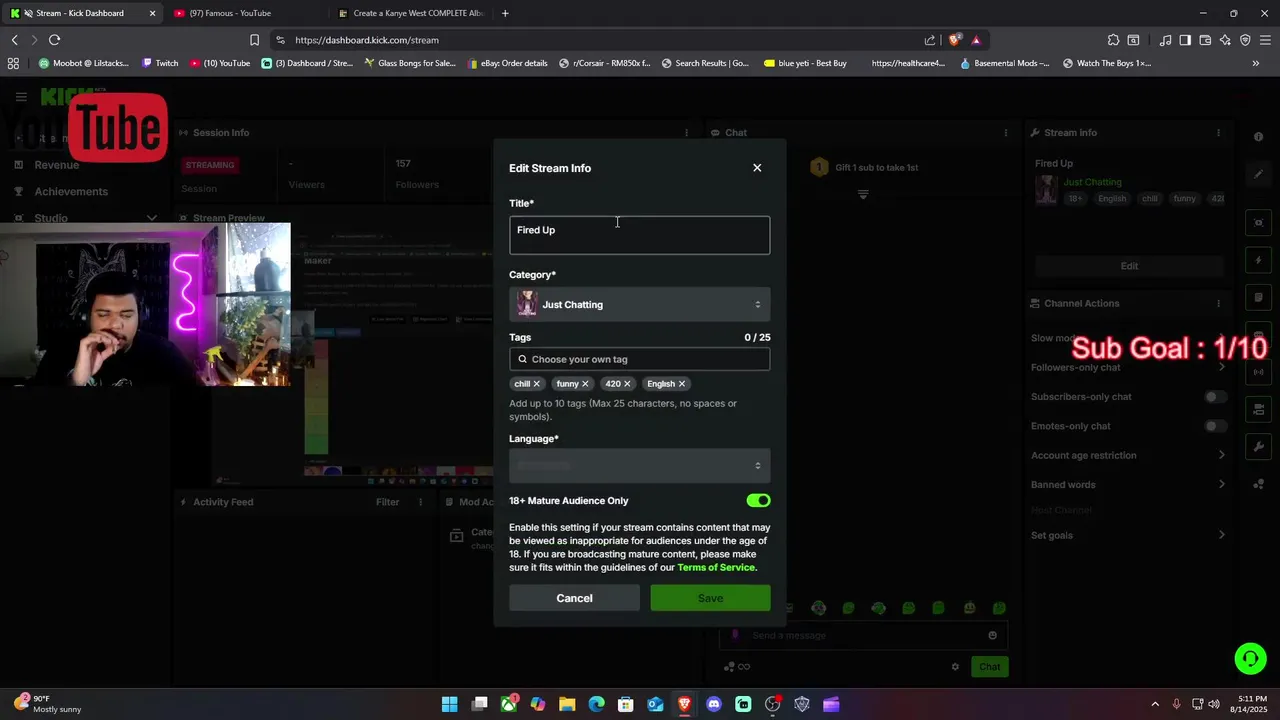
Task: Toggle 18+ Mature Audience Only switch
Action: click(x=758, y=500)
